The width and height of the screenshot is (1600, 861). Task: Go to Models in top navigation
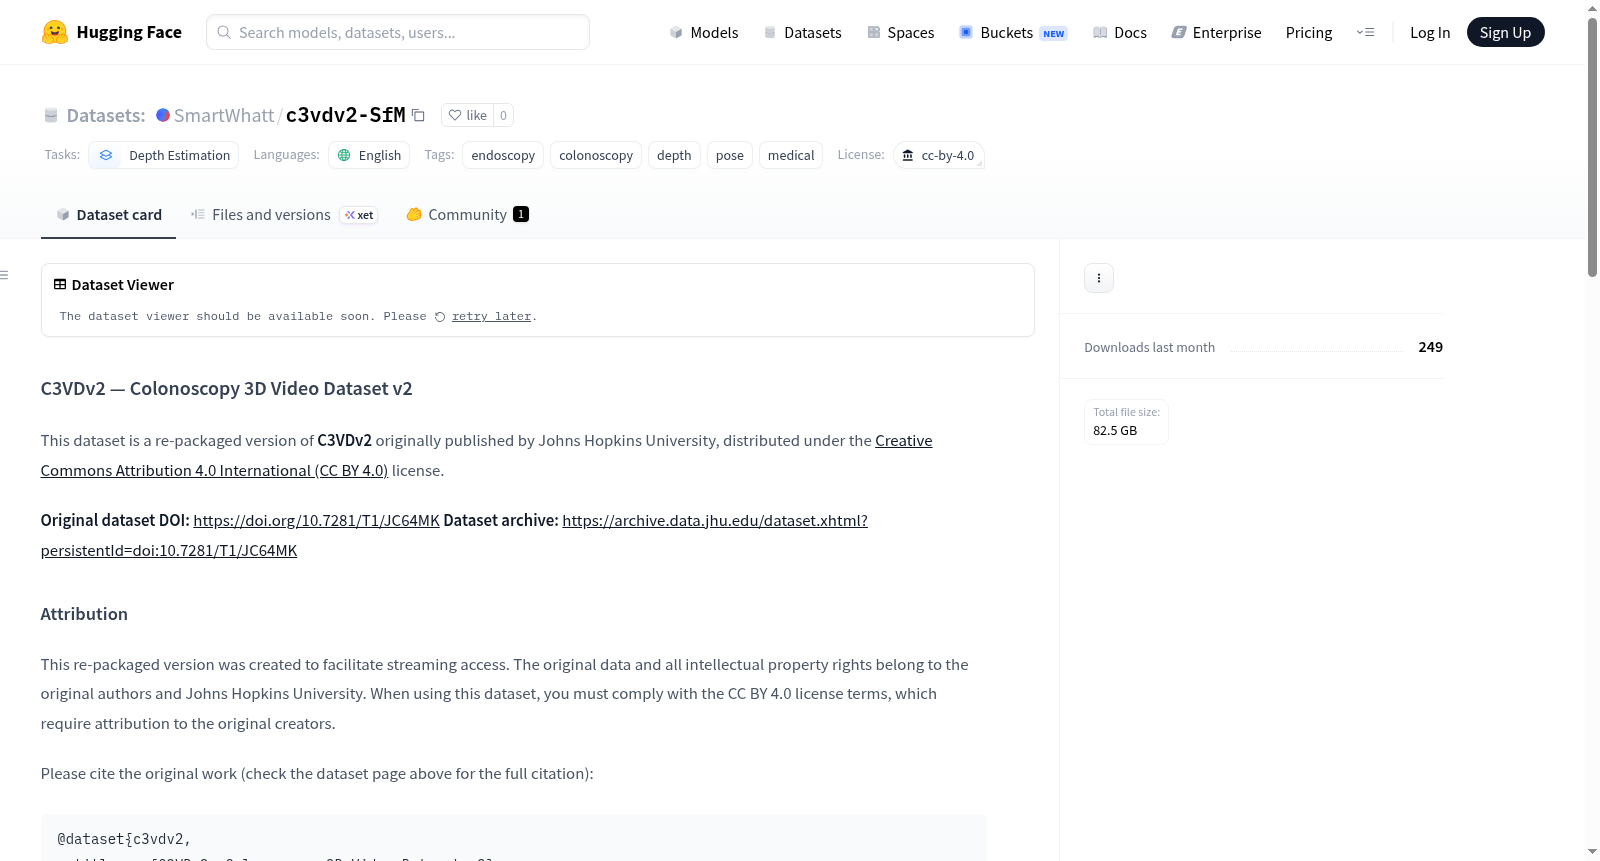(x=704, y=33)
